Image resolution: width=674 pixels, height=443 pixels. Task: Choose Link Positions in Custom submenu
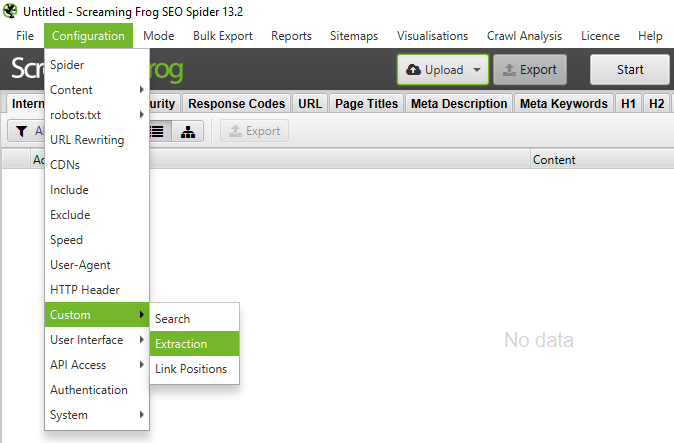[x=194, y=368]
